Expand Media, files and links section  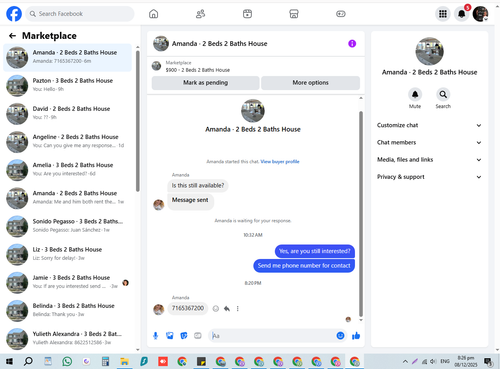[429, 160]
